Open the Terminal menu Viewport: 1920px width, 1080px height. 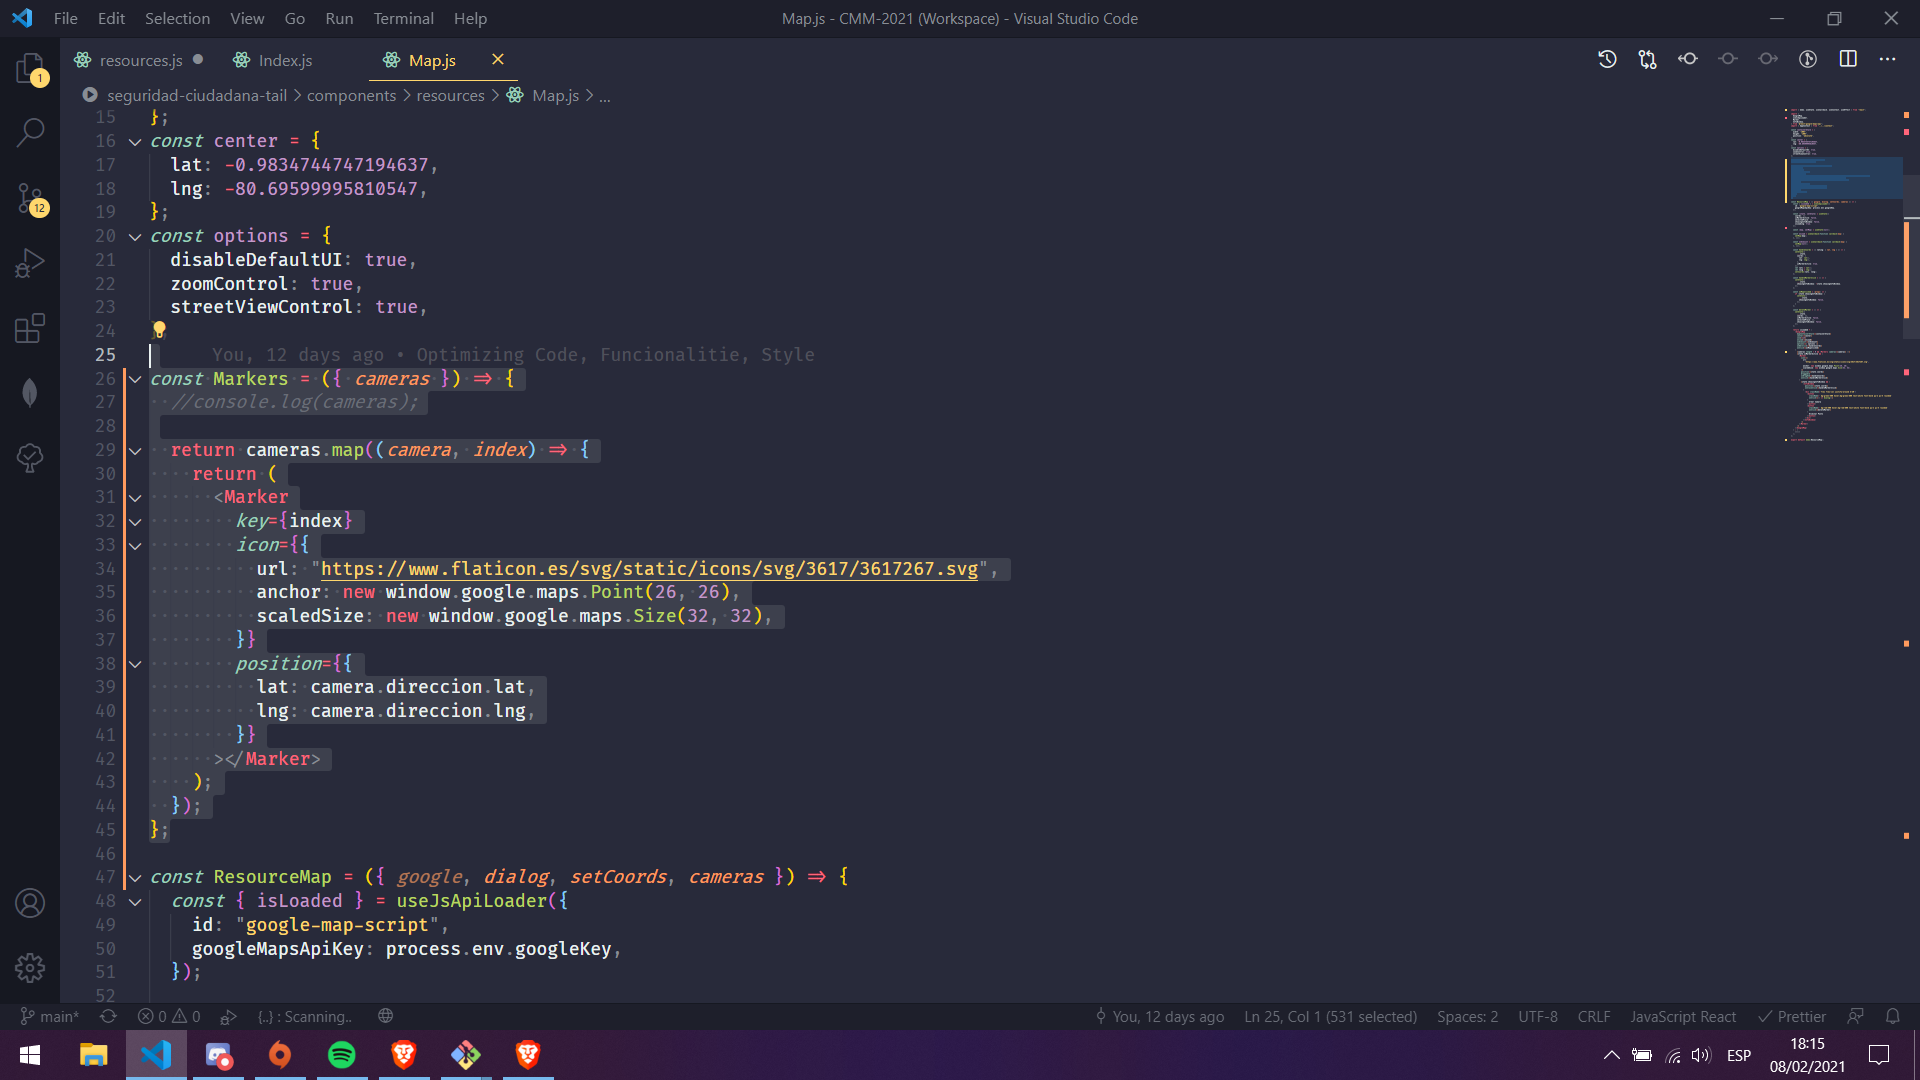point(403,18)
